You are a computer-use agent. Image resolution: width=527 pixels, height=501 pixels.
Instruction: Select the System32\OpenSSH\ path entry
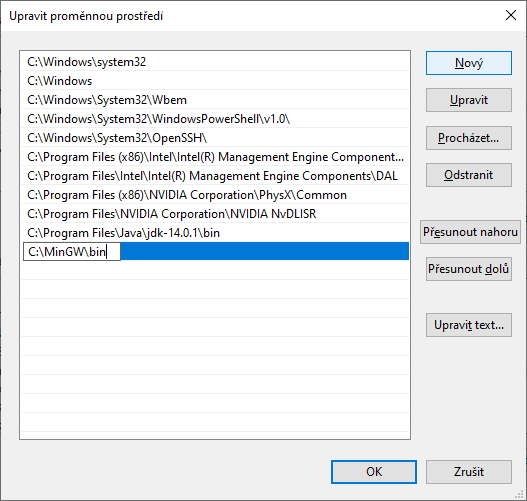(x=215, y=138)
